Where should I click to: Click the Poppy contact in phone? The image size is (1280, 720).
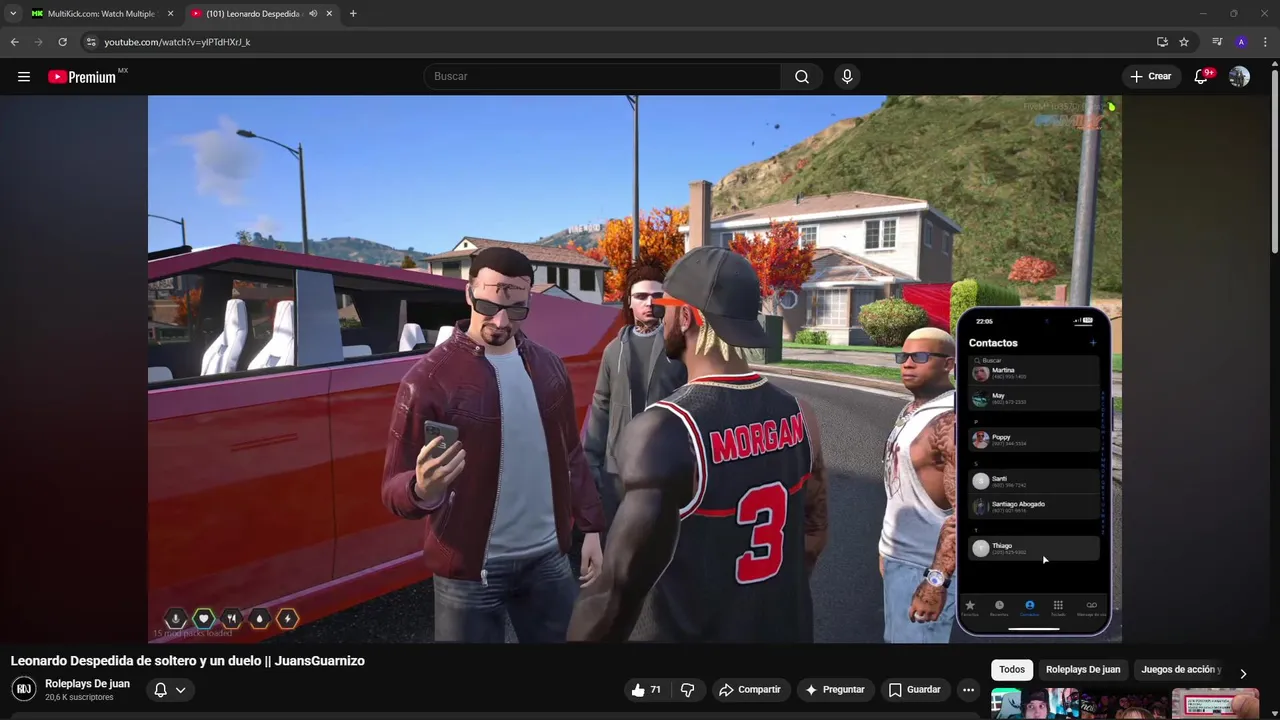pyautogui.click(x=1033, y=439)
